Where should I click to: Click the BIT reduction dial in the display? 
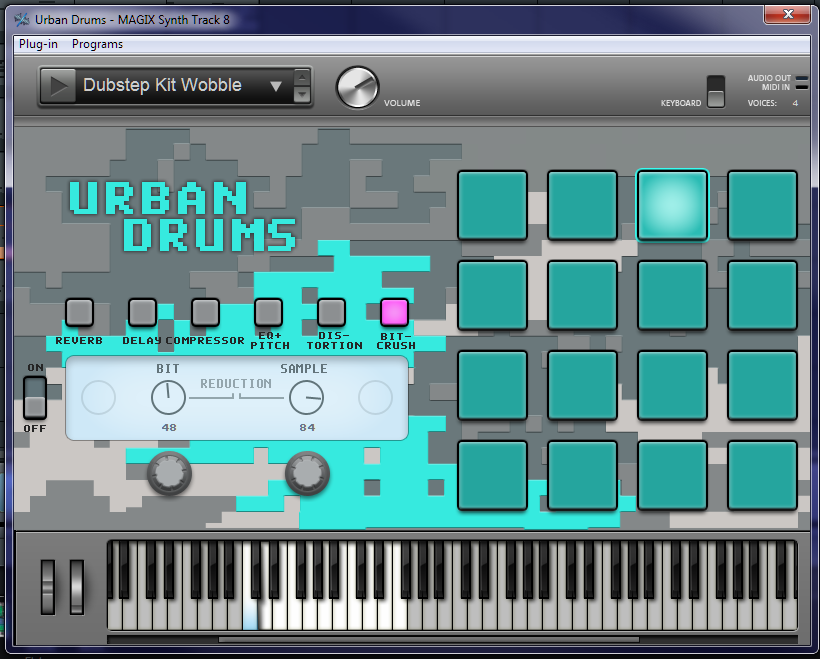coord(168,397)
